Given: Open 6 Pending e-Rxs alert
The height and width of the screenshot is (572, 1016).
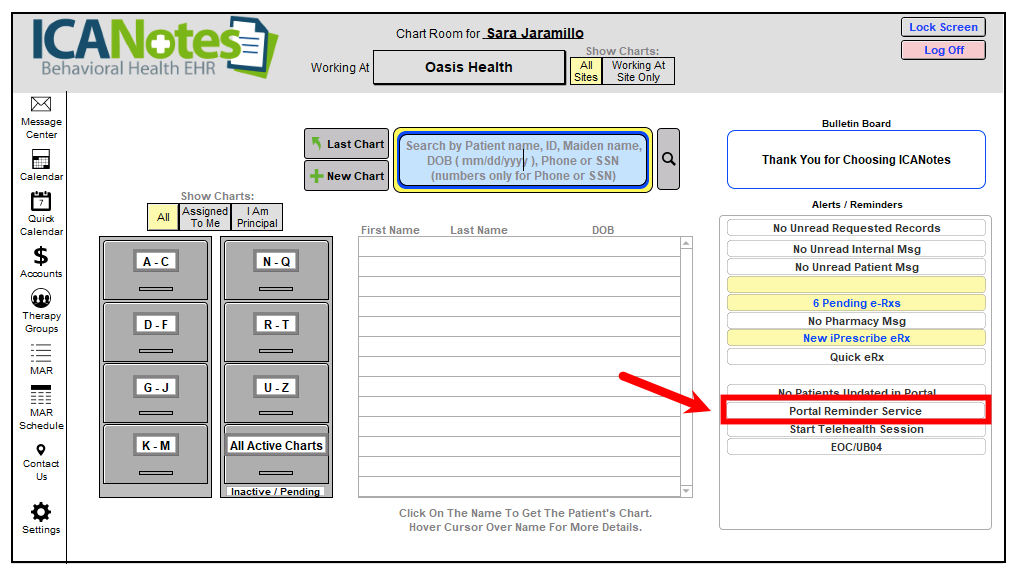Looking at the screenshot, I should click(856, 303).
